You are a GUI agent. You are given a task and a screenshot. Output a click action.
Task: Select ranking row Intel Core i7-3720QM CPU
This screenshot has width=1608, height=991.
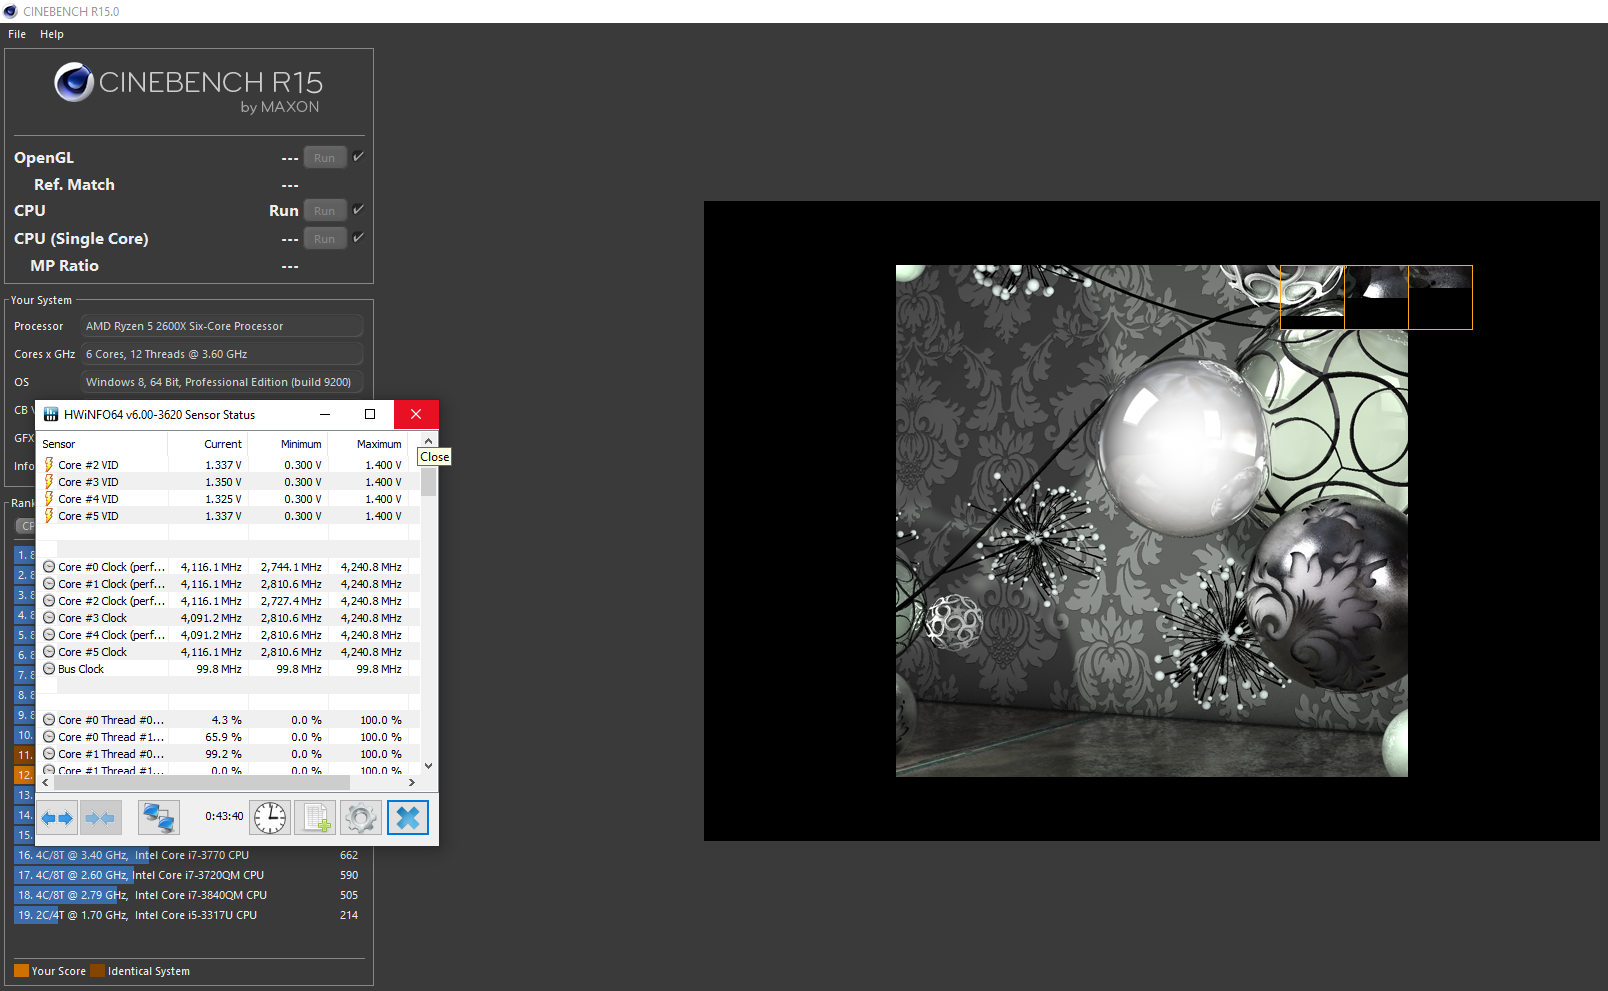point(187,875)
